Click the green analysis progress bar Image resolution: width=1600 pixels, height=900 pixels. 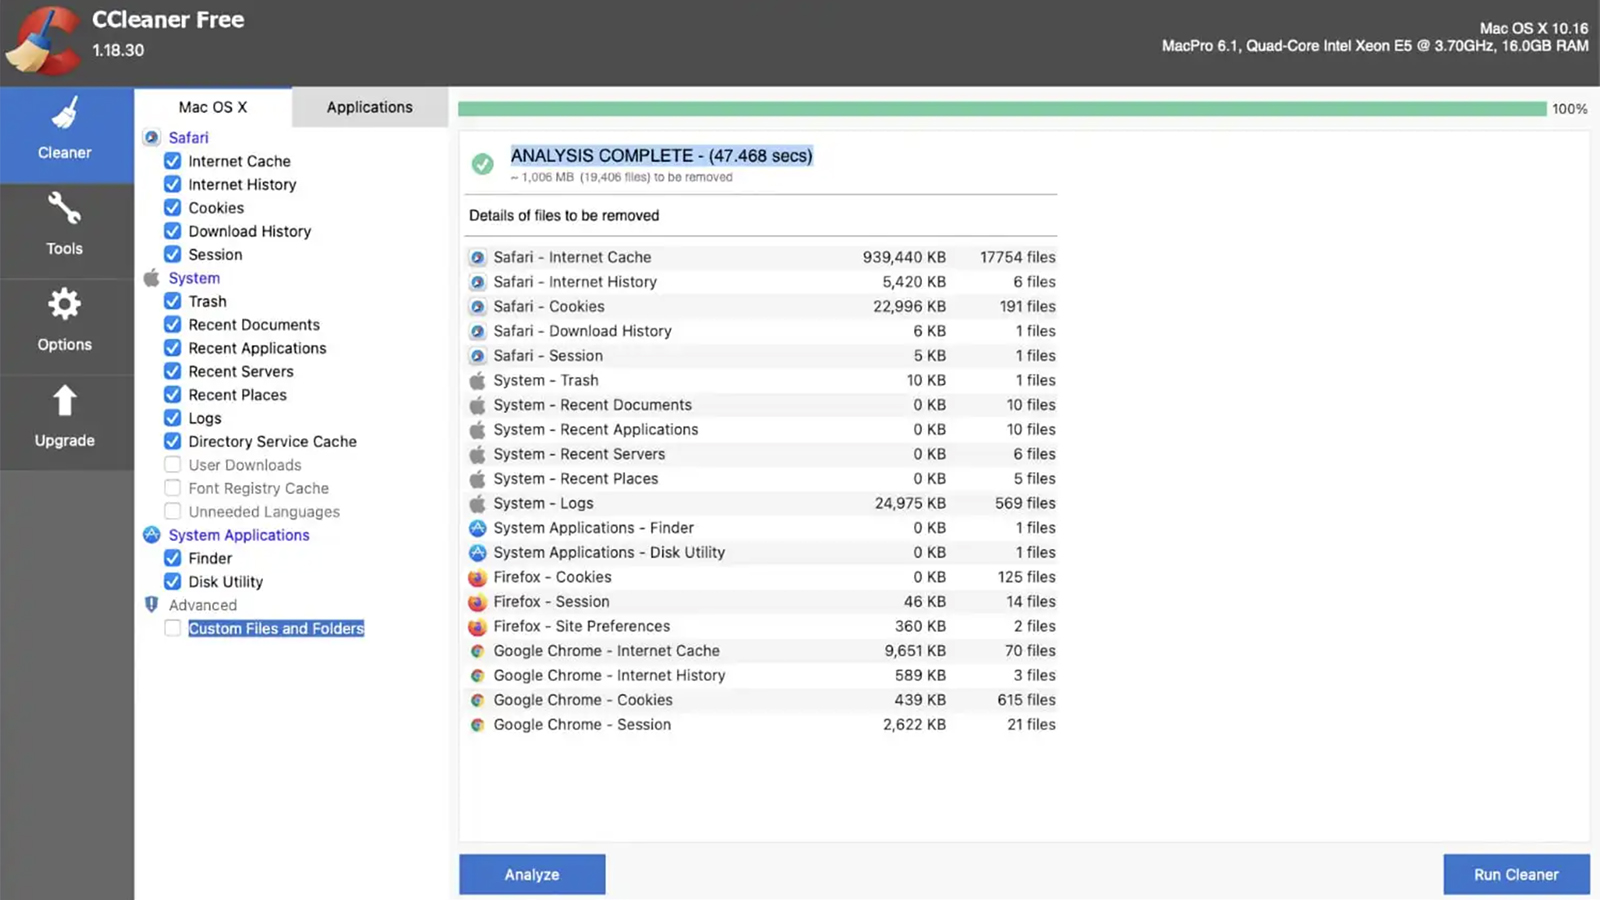click(1002, 108)
